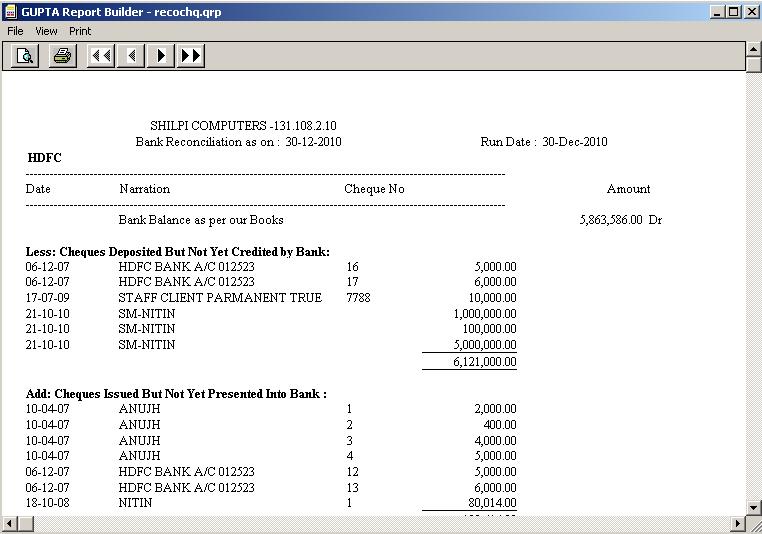Image resolution: width=762 pixels, height=534 pixels.
Task: Click the horizontal scrollbar right arrow
Action: tap(738, 524)
